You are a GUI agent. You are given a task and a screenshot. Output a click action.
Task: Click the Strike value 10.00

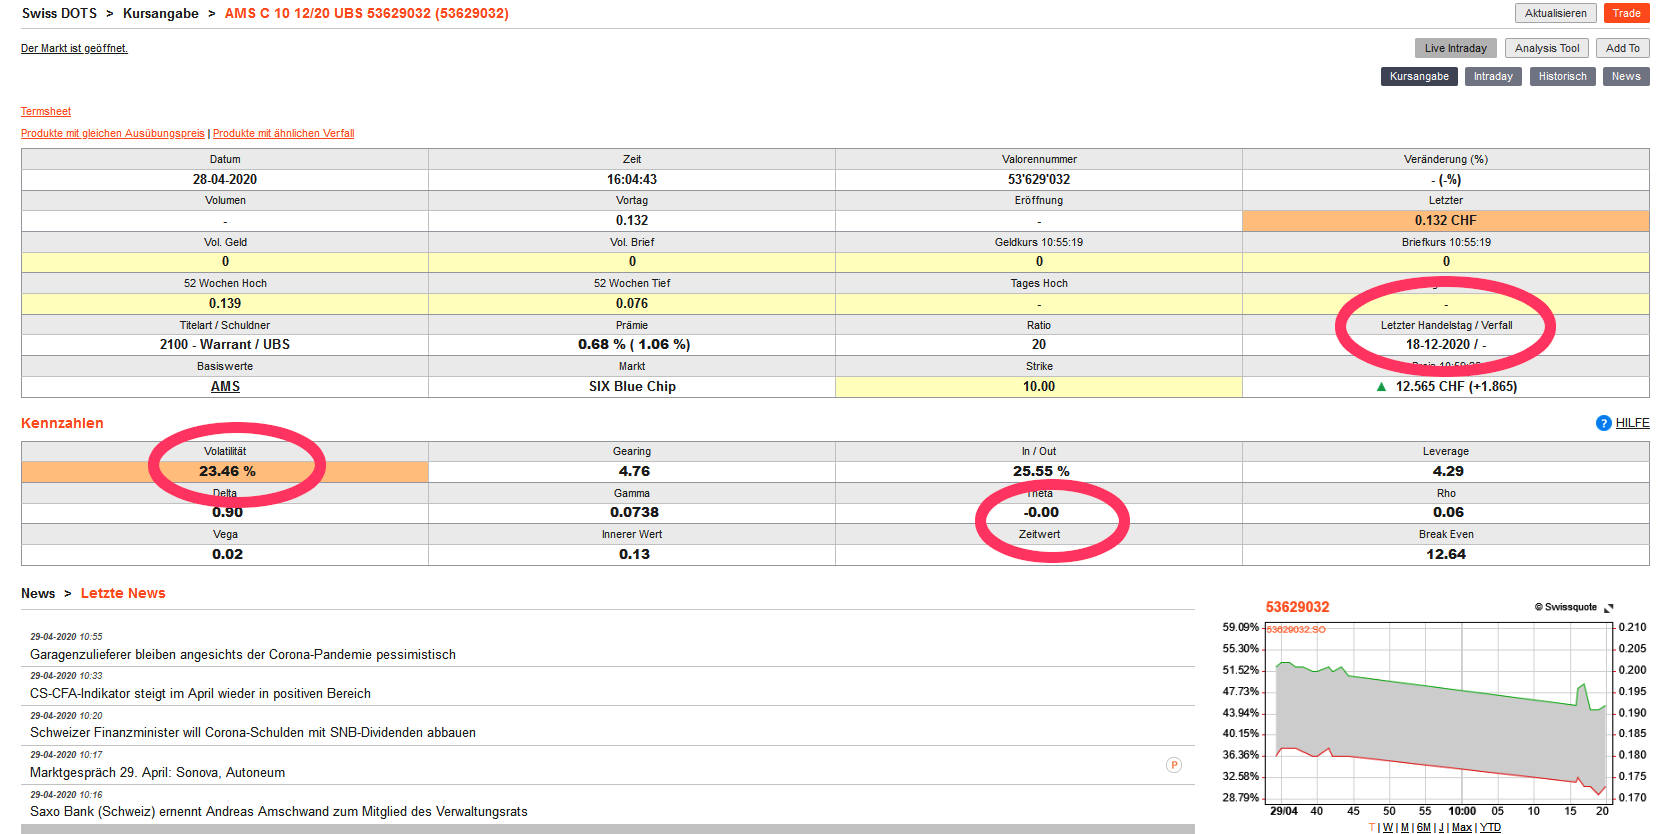pos(1039,386)
